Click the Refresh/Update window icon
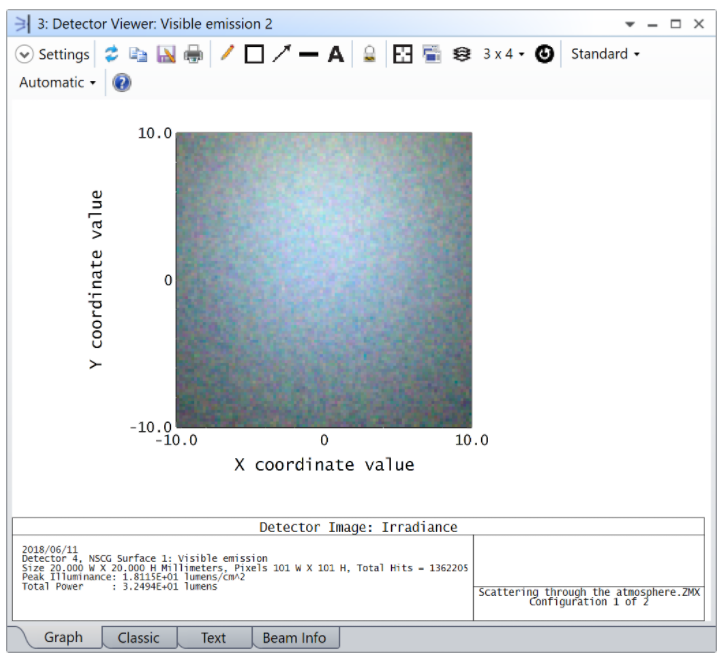The width and height of the screenshot is (723, 664). [111, 54]
